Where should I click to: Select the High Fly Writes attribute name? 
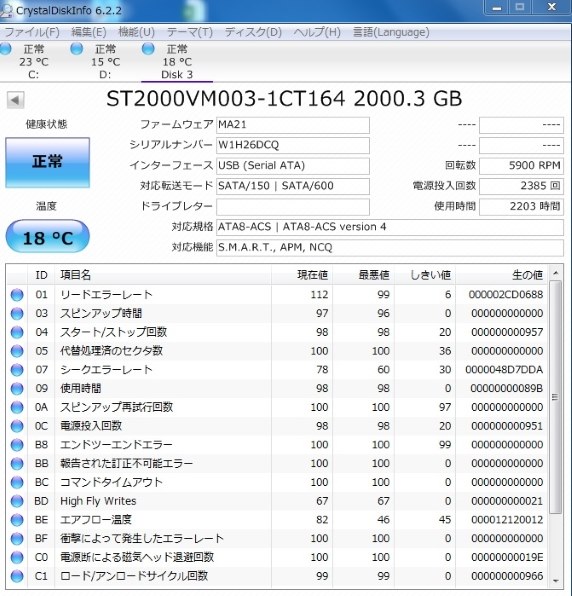98,501
